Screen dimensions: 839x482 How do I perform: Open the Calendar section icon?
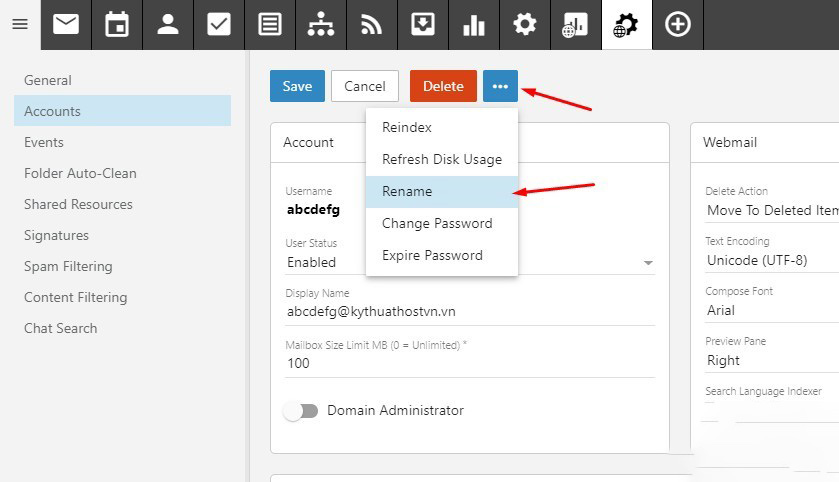(117, 24)
